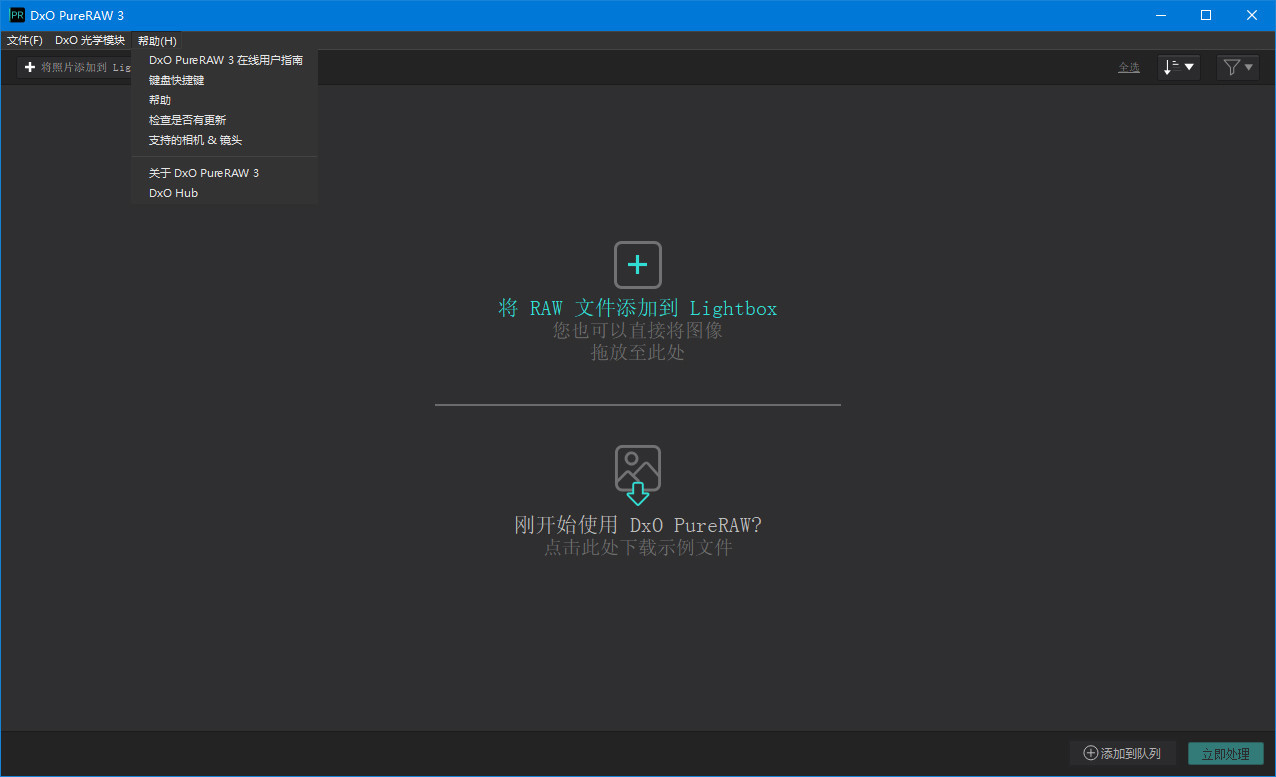
Task: Click the large plus add-files icon
Action: 638,265
